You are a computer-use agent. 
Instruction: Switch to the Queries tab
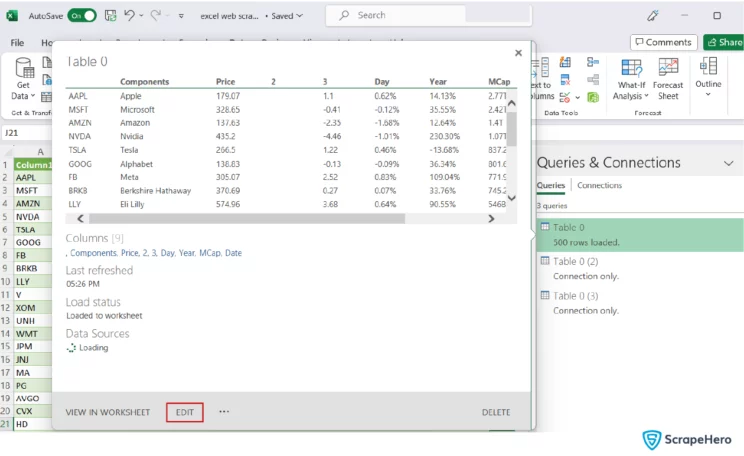coord(551,185)
